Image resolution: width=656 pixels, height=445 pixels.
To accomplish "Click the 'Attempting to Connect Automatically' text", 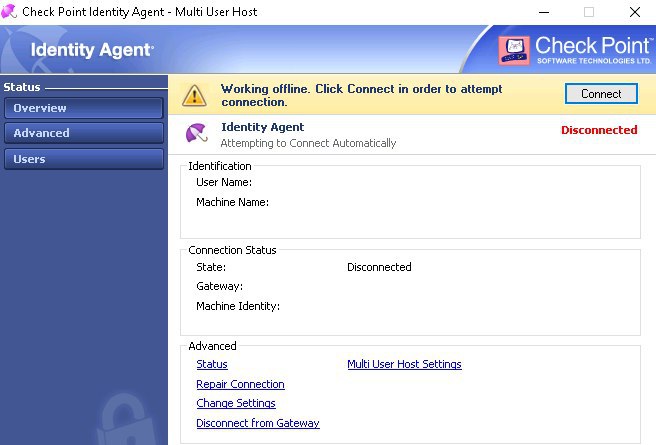I will [x=308, y=143].
